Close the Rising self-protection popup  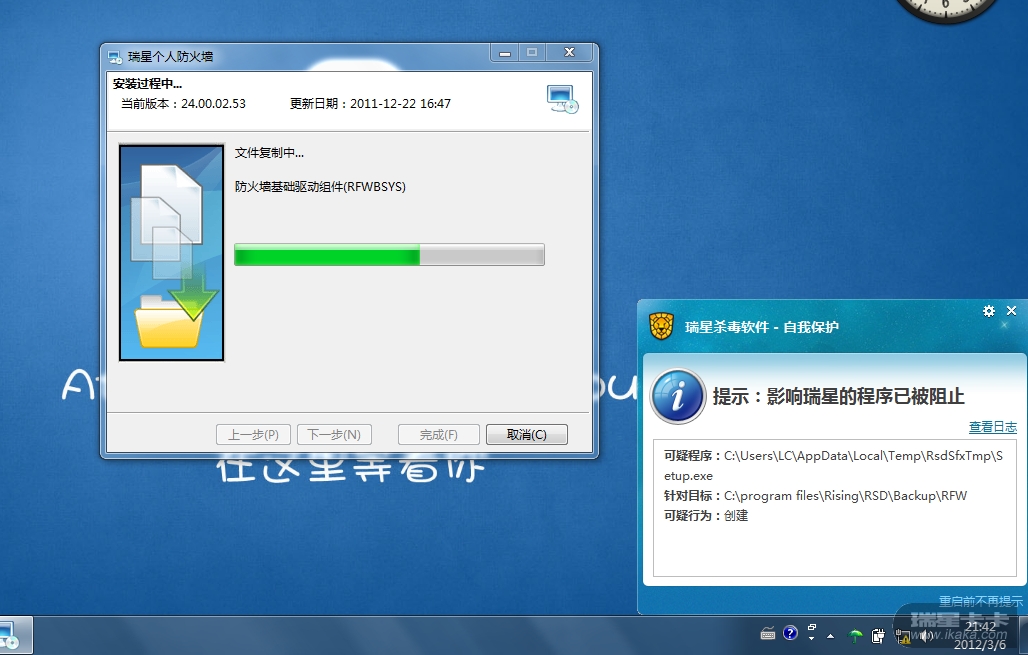pyautogui.click(x=1012, y=311)
